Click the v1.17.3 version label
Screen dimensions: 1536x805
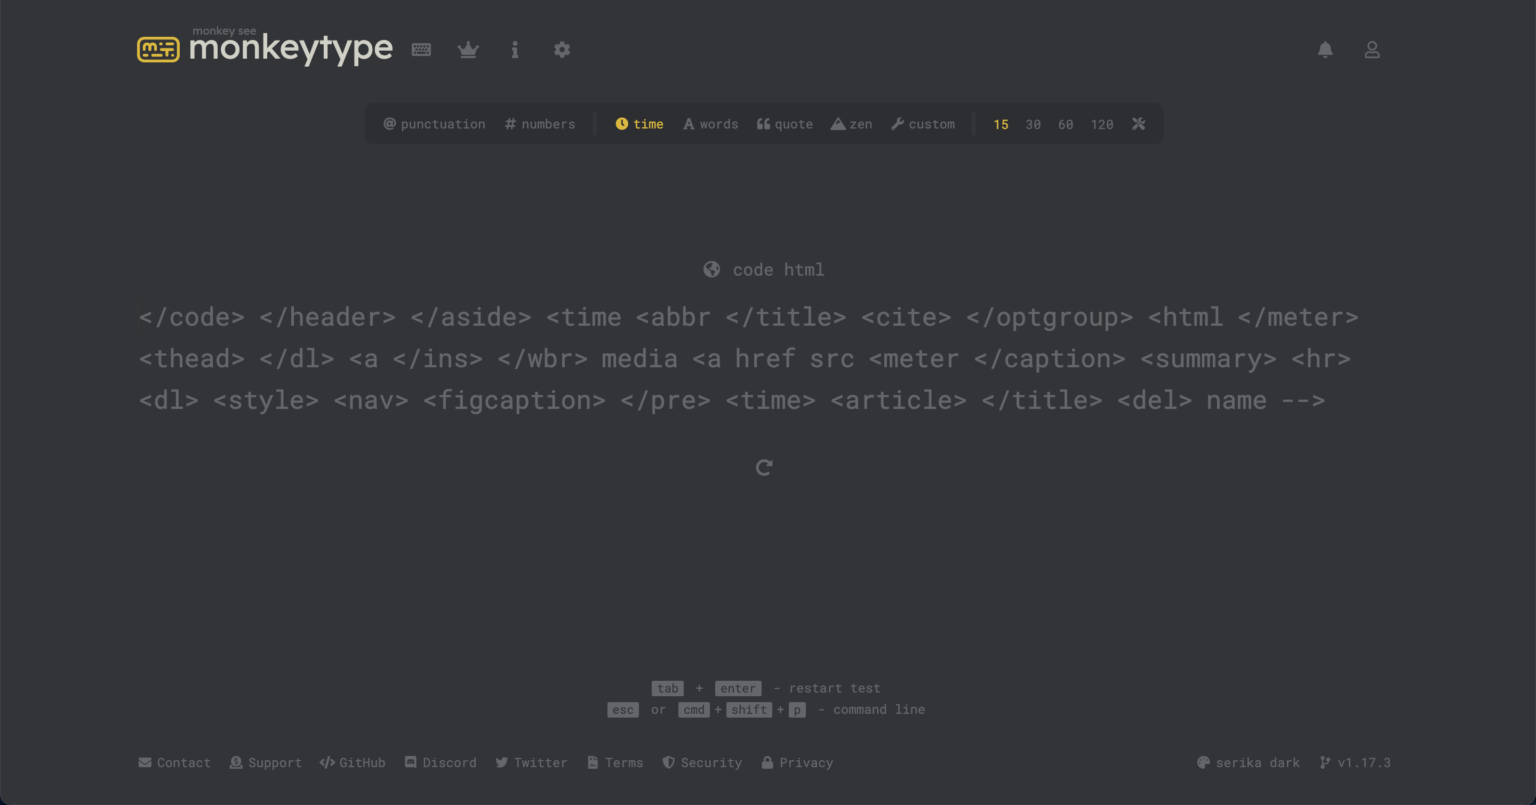[x=1355, y=762]
